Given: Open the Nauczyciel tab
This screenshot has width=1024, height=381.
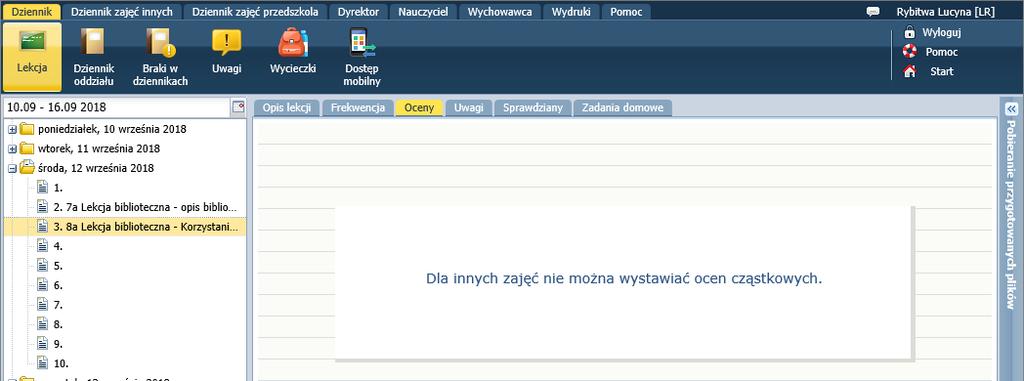Looking at the screenshot, I should click(423, 12).
